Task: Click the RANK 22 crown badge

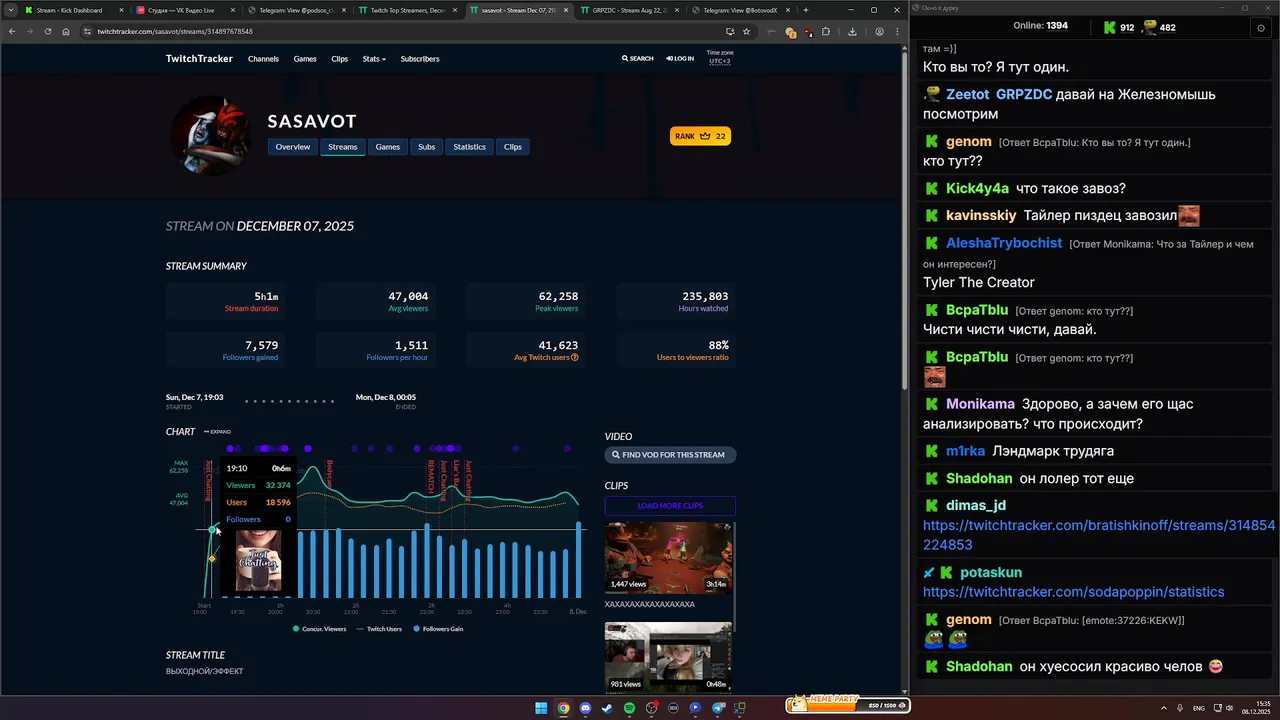Action: (700, 136)
